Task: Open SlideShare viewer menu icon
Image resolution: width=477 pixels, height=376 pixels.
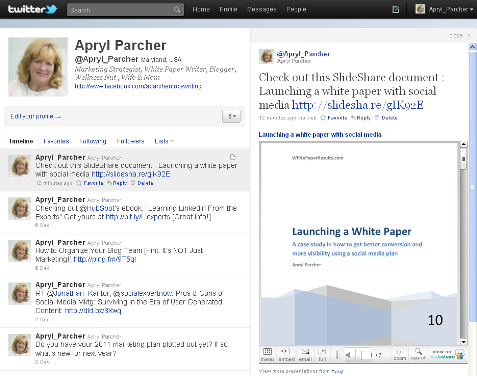Action: 267,354
